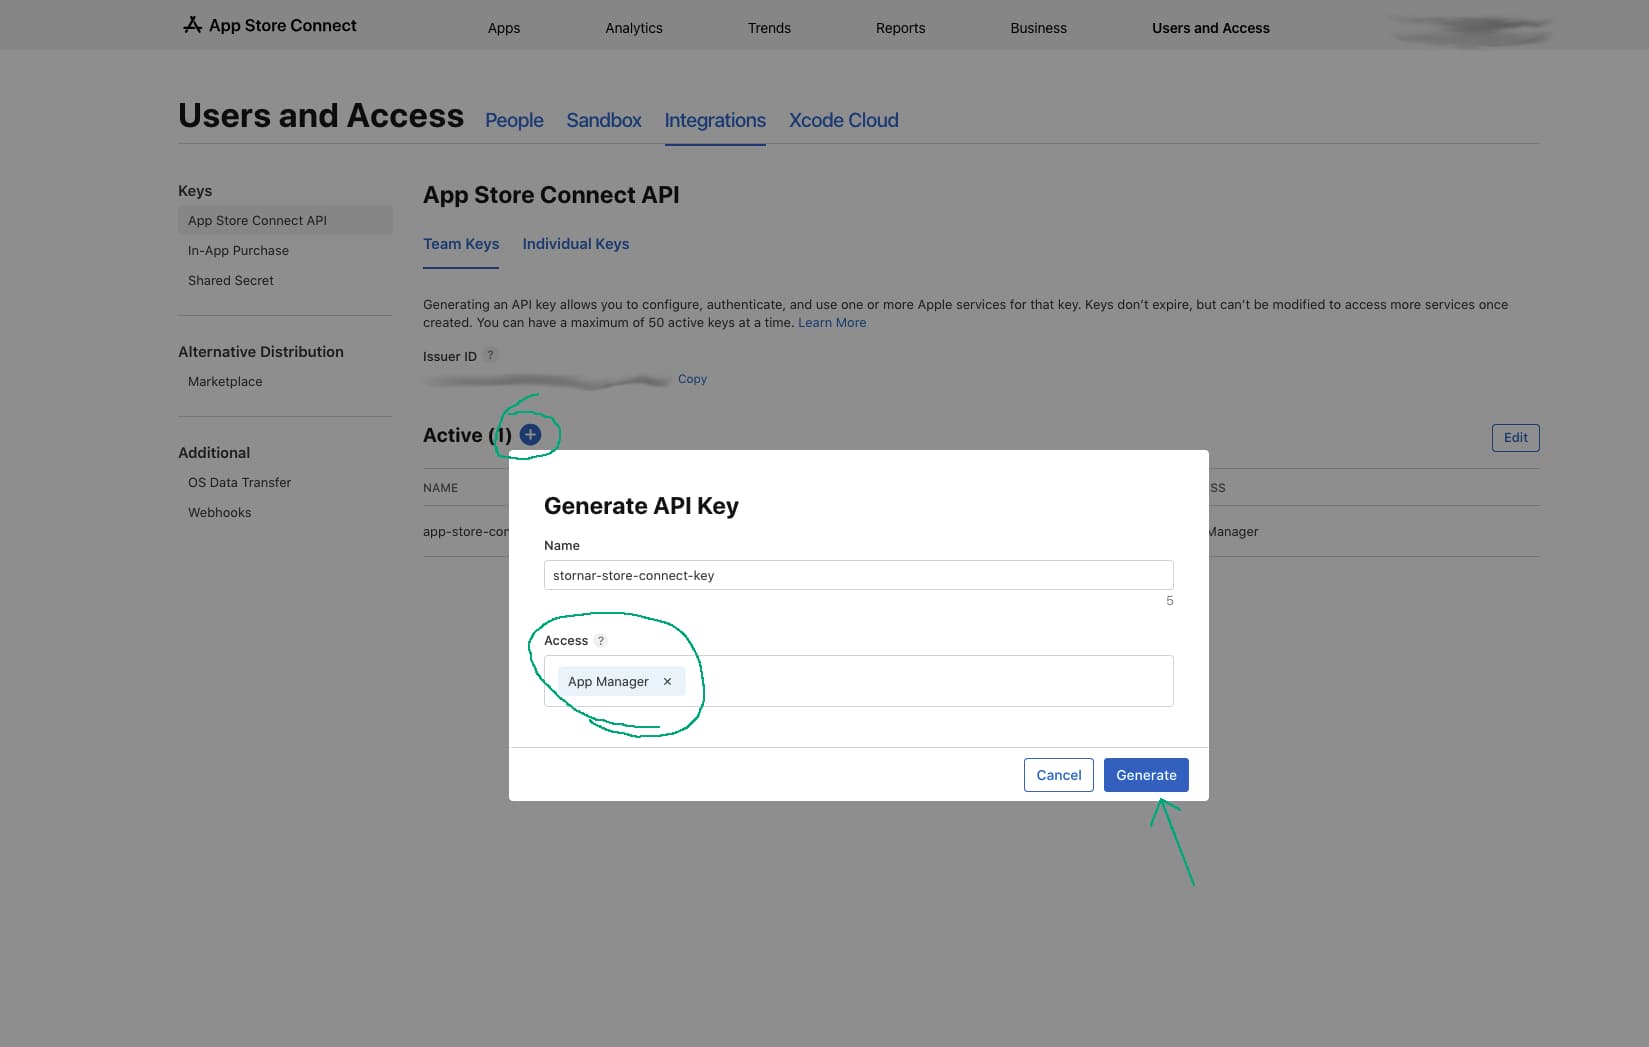Open Reports in the top navigation

(900, 28)
